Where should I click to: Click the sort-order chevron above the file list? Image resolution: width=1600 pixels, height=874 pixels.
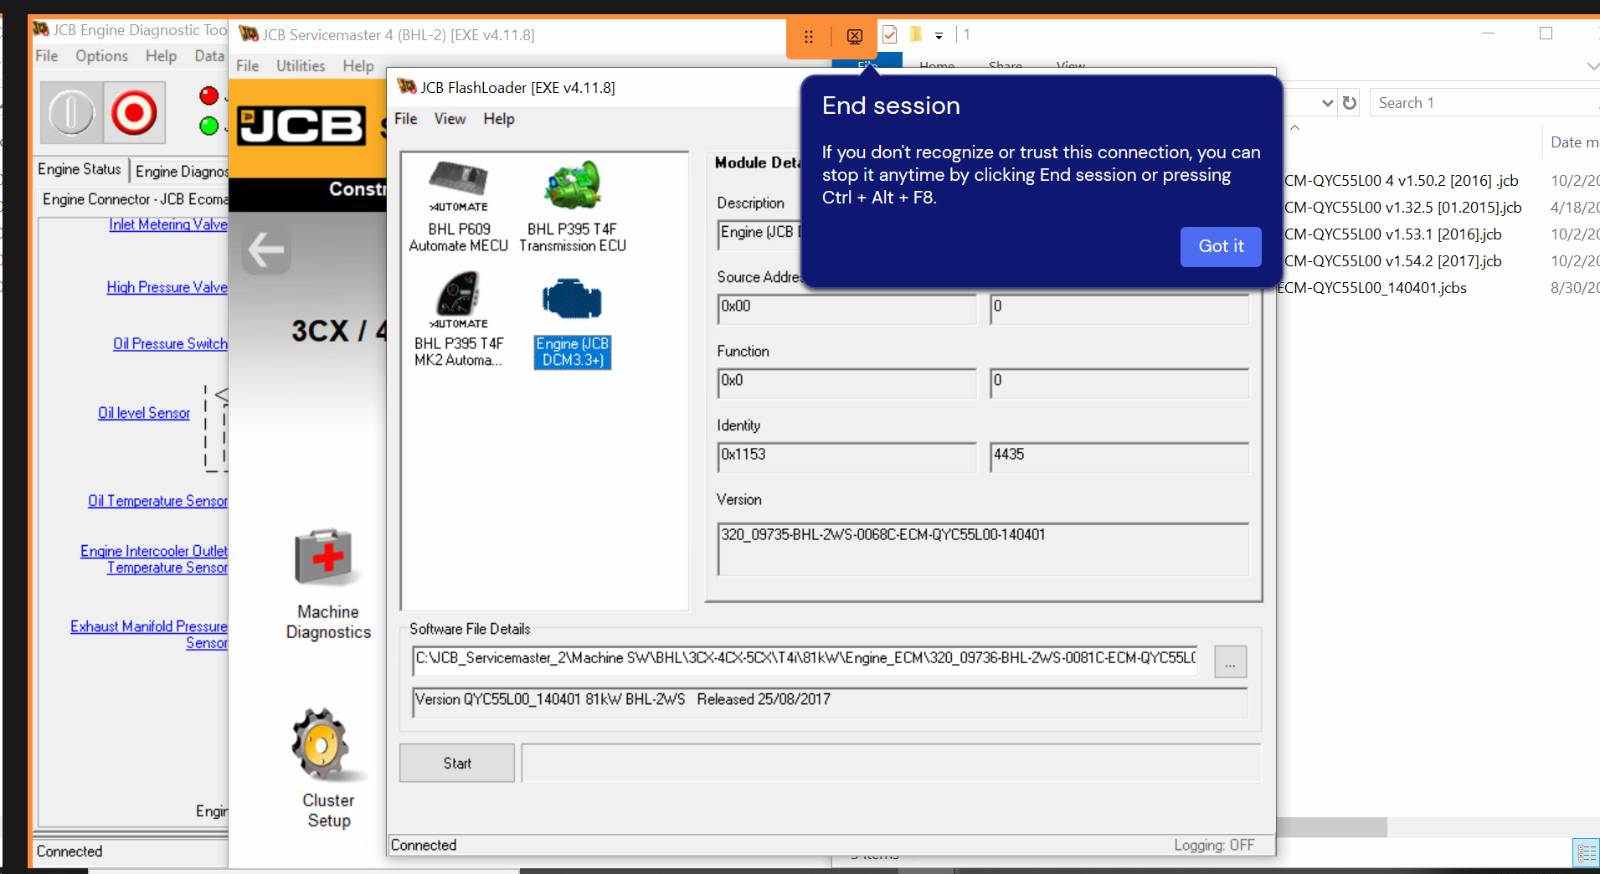click(x=1295, y=128)
